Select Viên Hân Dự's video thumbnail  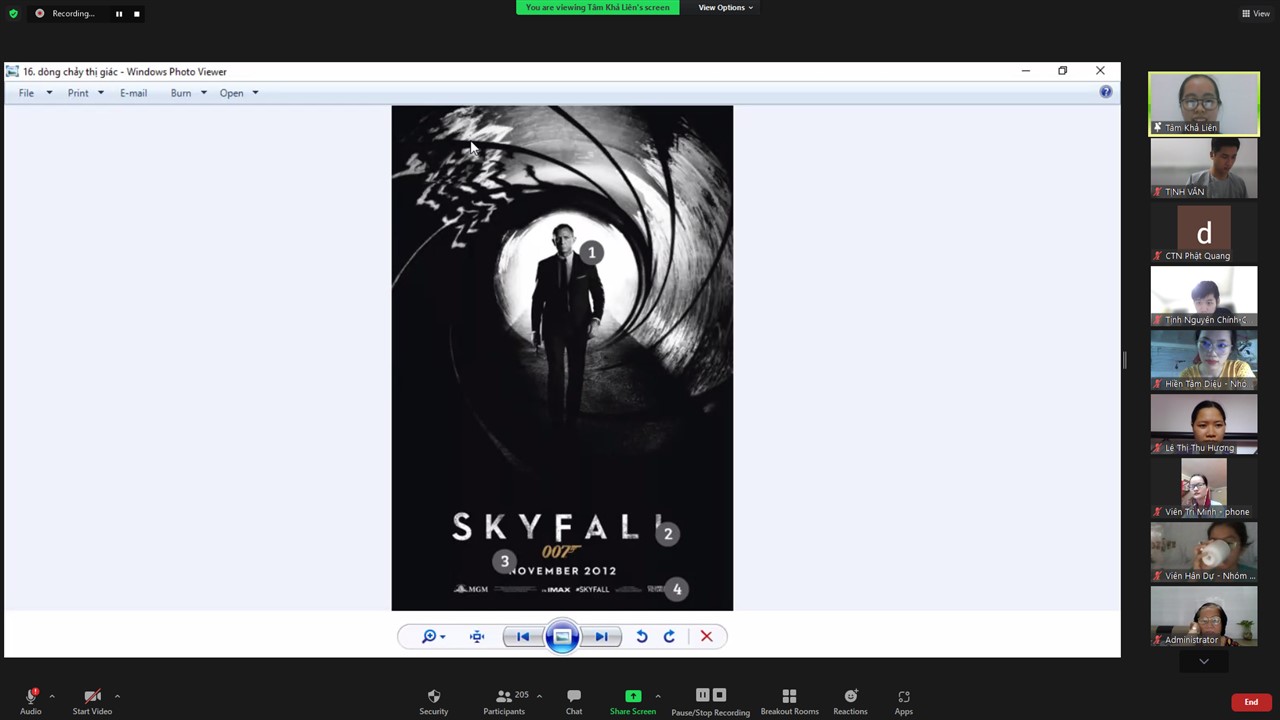tap(1204, 552)
